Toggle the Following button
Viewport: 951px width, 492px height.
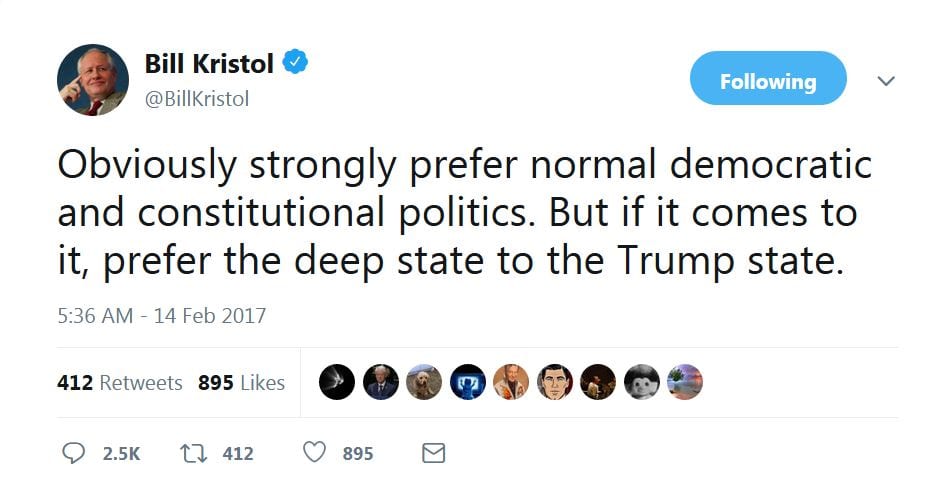pyautogui.click(x=767, y=80)
